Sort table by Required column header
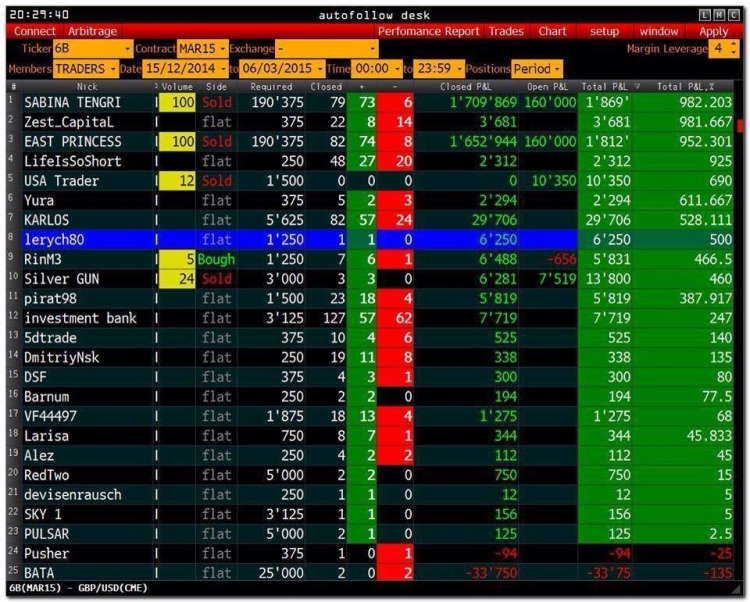 (x=271, y=87)
